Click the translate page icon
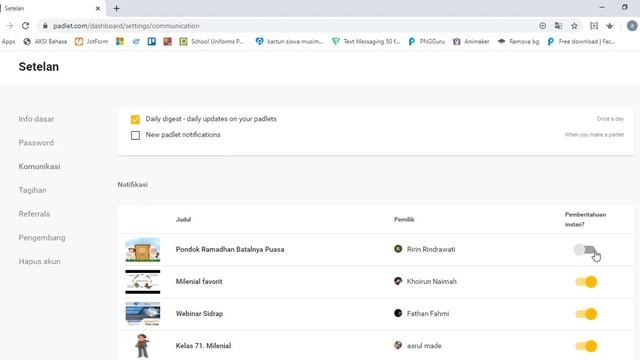This screenshot has width=640, height=360. pos(558,26)
